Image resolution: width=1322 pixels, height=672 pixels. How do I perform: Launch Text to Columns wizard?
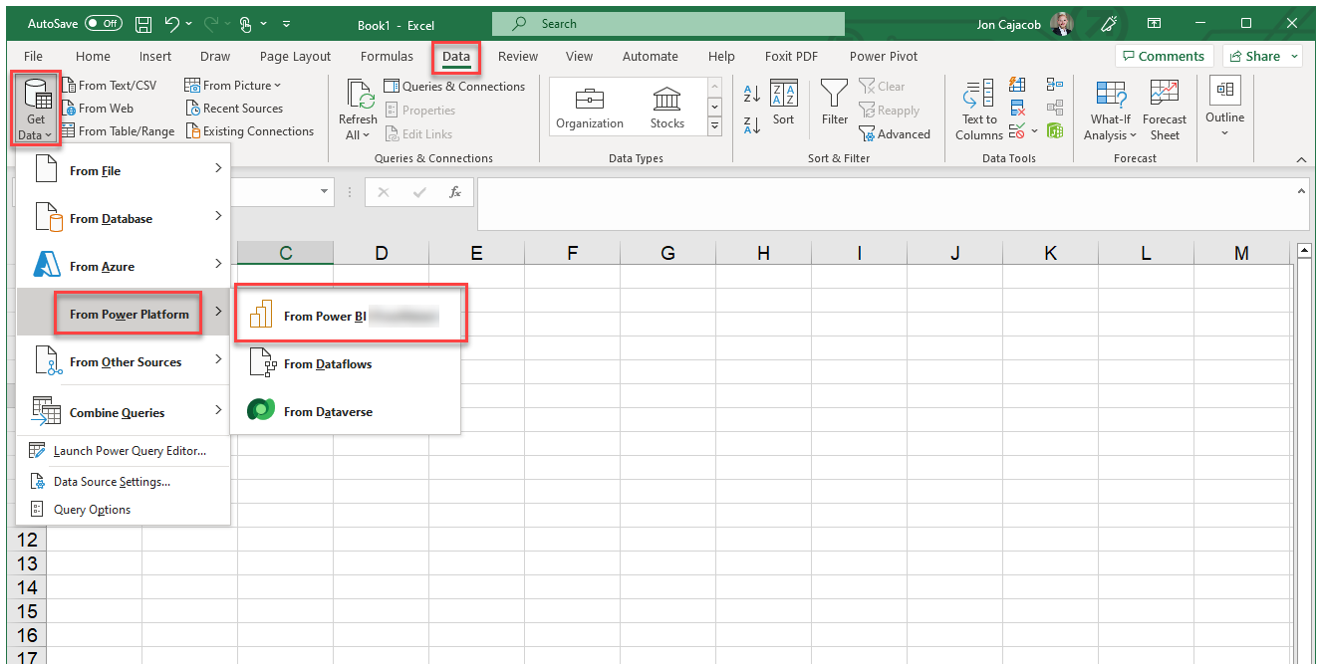coord(978,110)
